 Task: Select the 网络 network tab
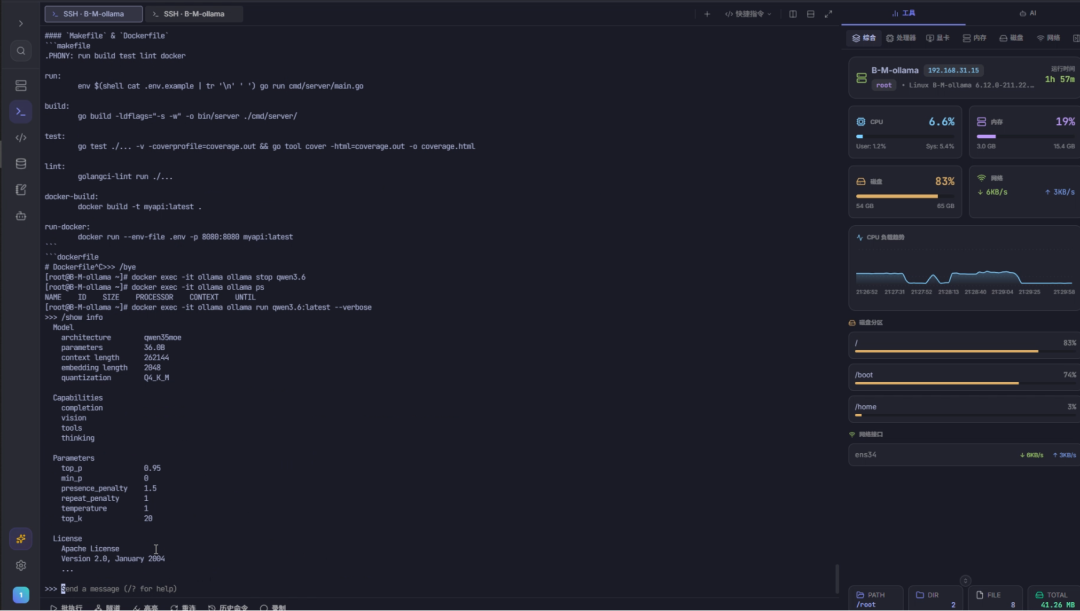1048,38
